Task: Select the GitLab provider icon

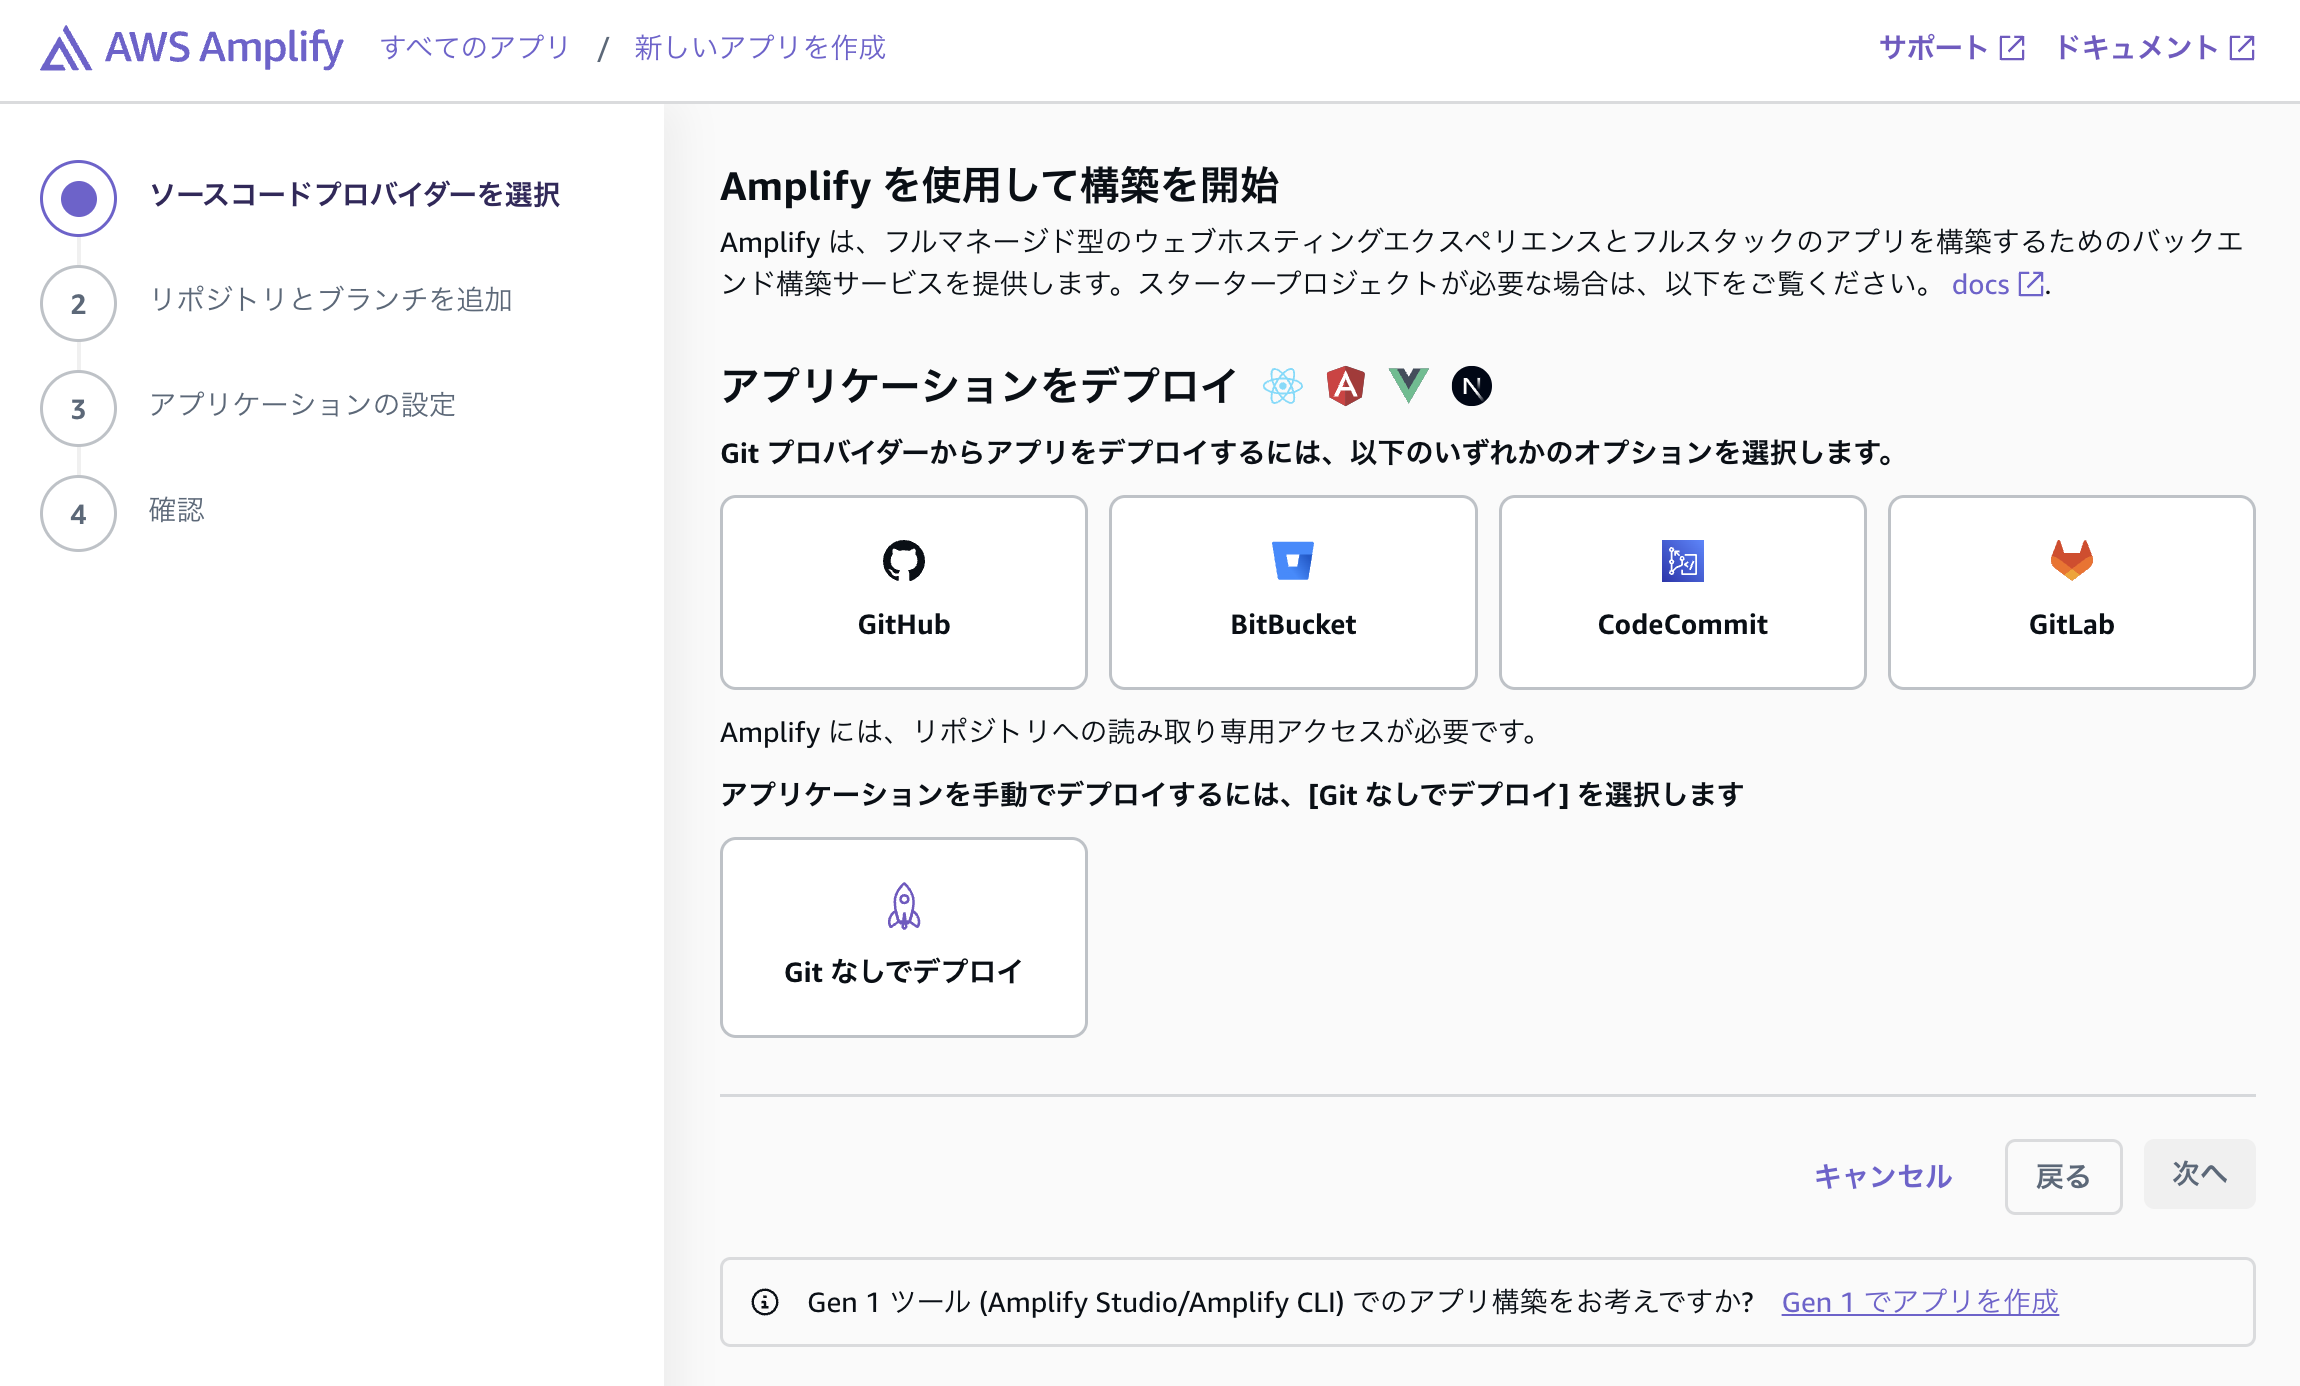Action: point(2070,560)
